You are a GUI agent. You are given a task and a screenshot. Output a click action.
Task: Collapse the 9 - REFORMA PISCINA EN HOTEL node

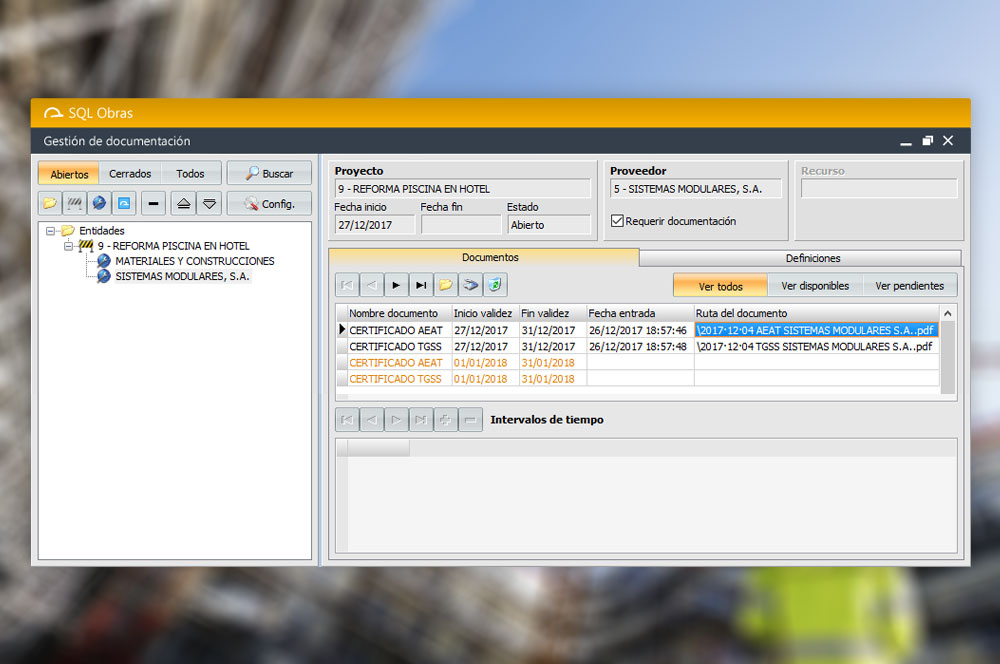69,246
